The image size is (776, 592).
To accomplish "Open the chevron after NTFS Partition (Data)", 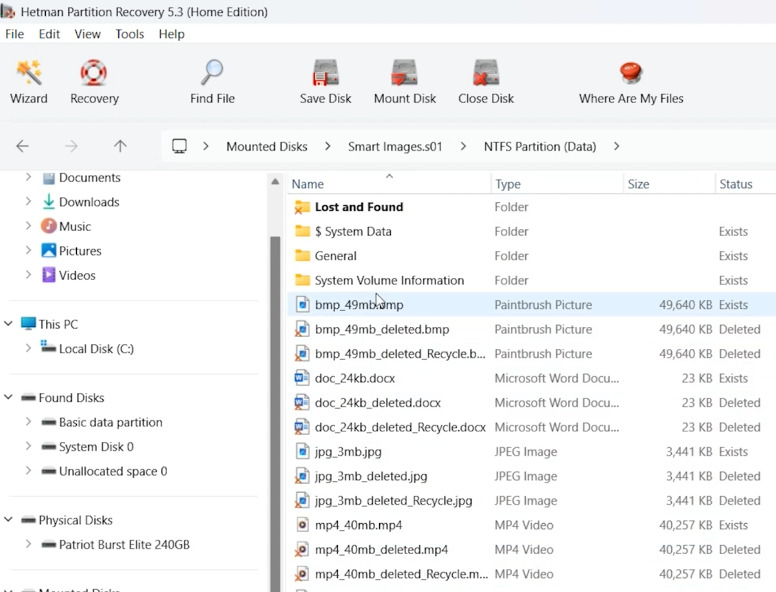I will 616,146.
